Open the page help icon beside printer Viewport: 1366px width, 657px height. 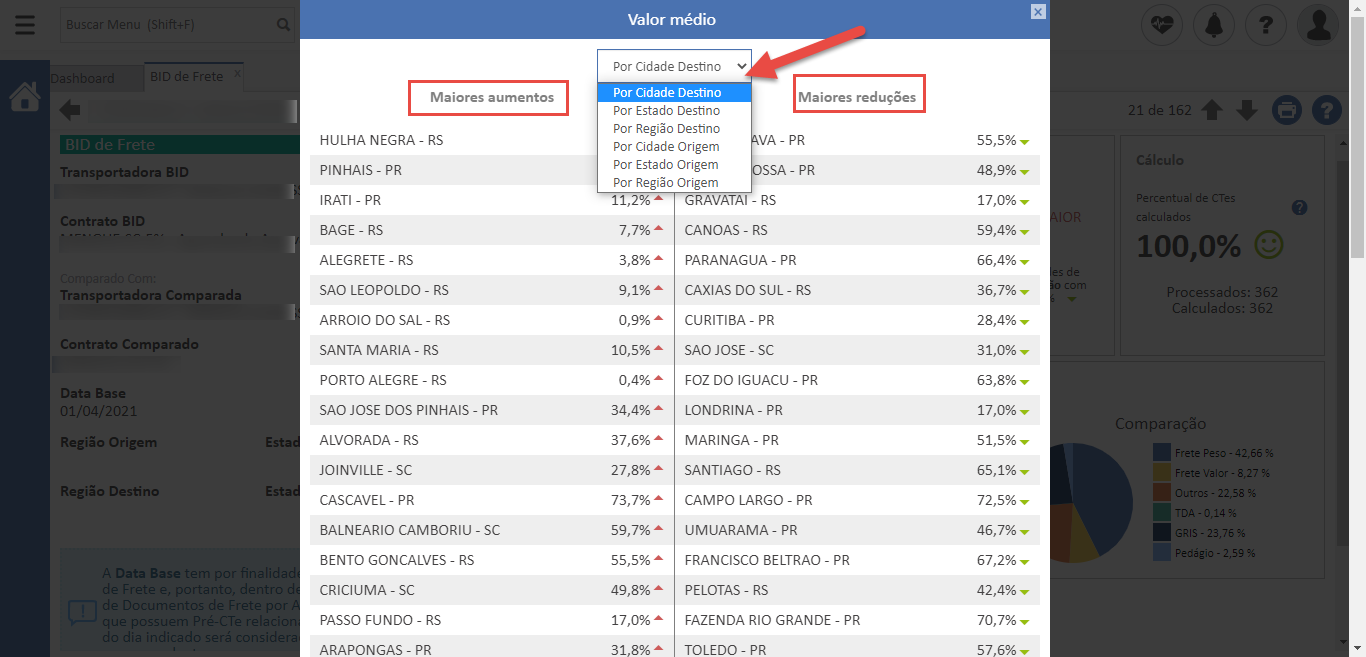(x=1325, y=110)
